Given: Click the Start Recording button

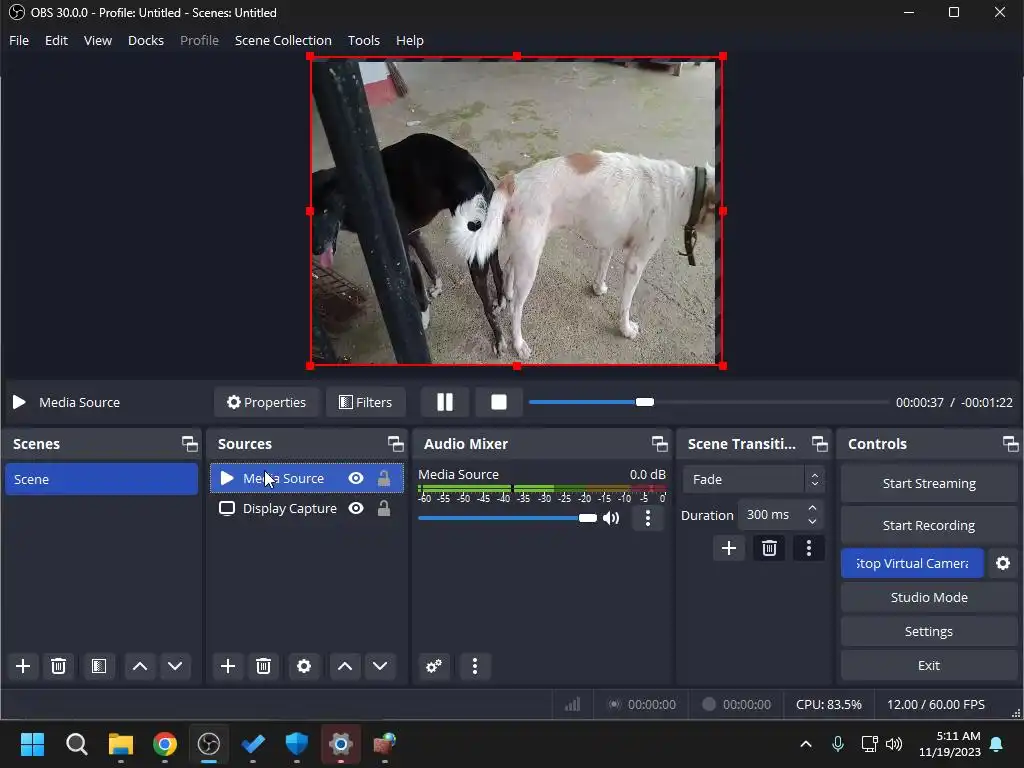Looking at the screenshot, I should pos(928,525).
